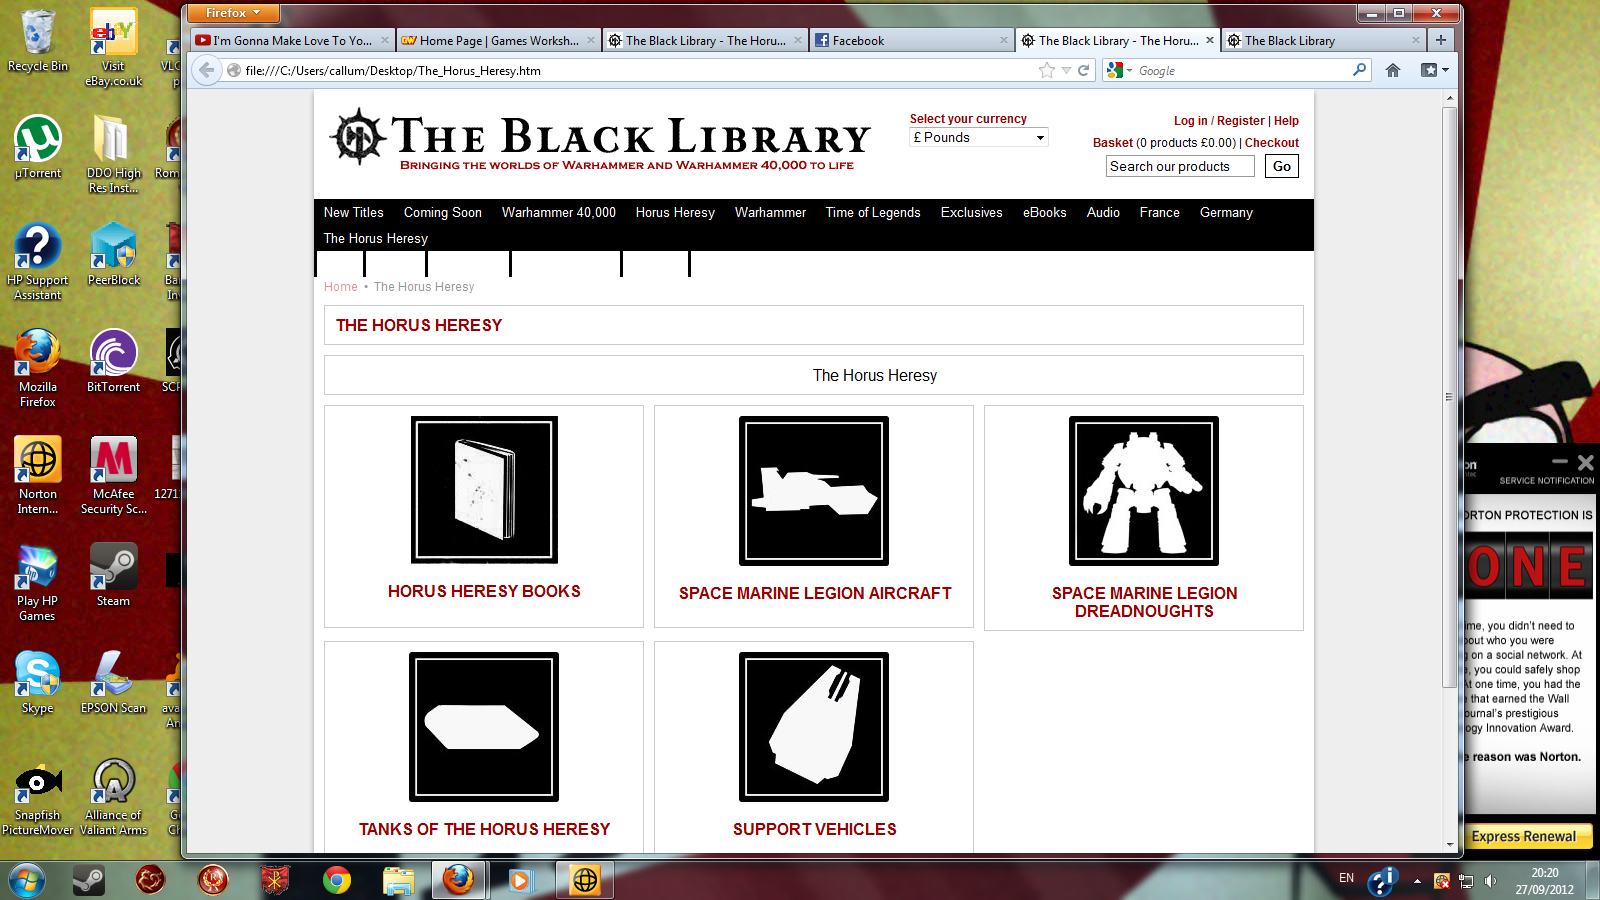Reload the page with the refresh icon

pos(1083,70)
